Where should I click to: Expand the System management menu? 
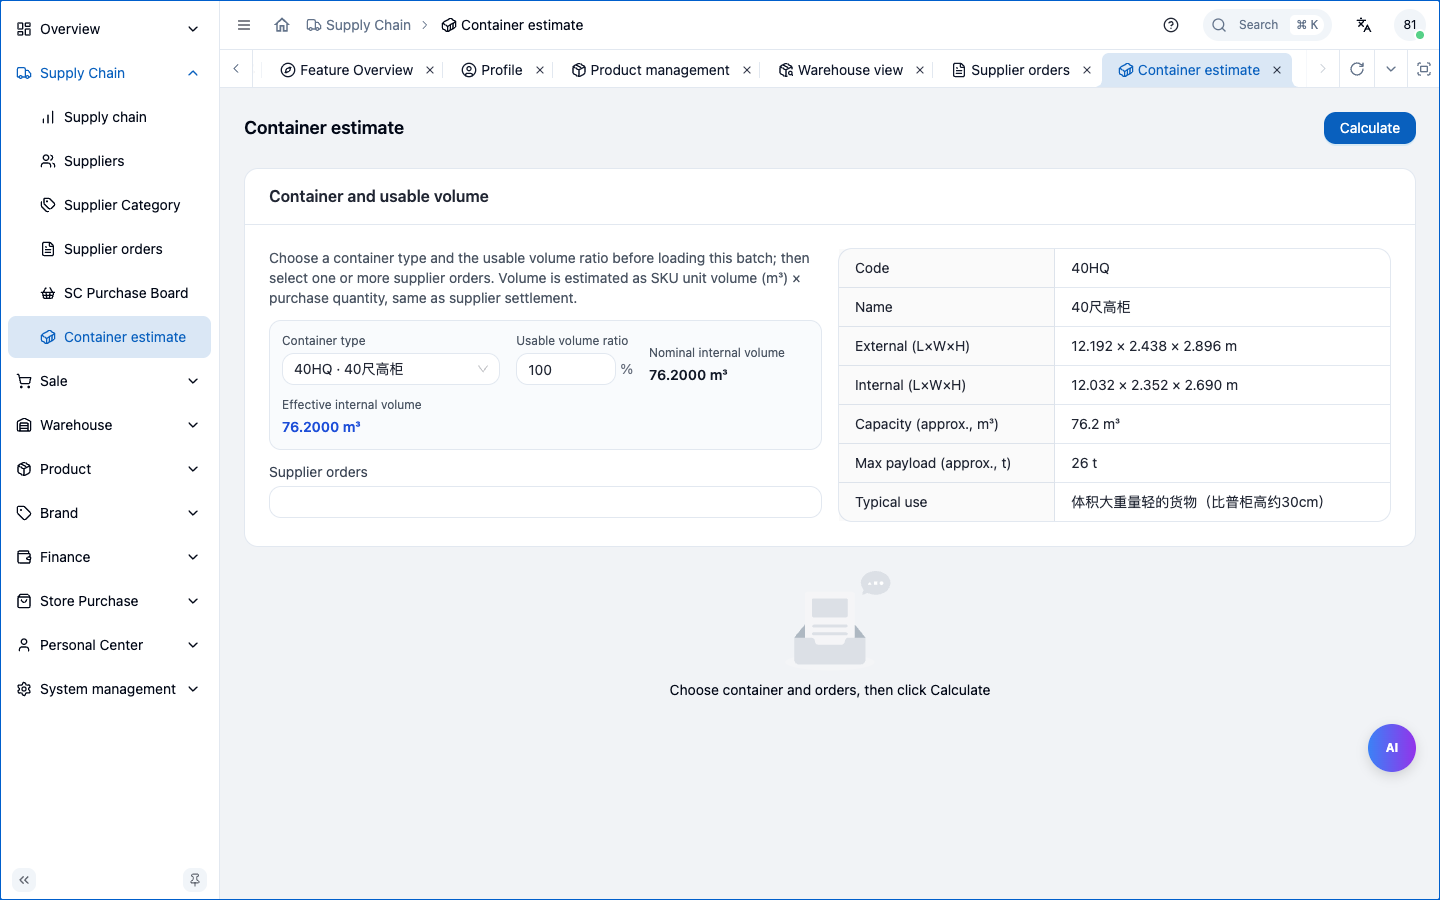109,689
